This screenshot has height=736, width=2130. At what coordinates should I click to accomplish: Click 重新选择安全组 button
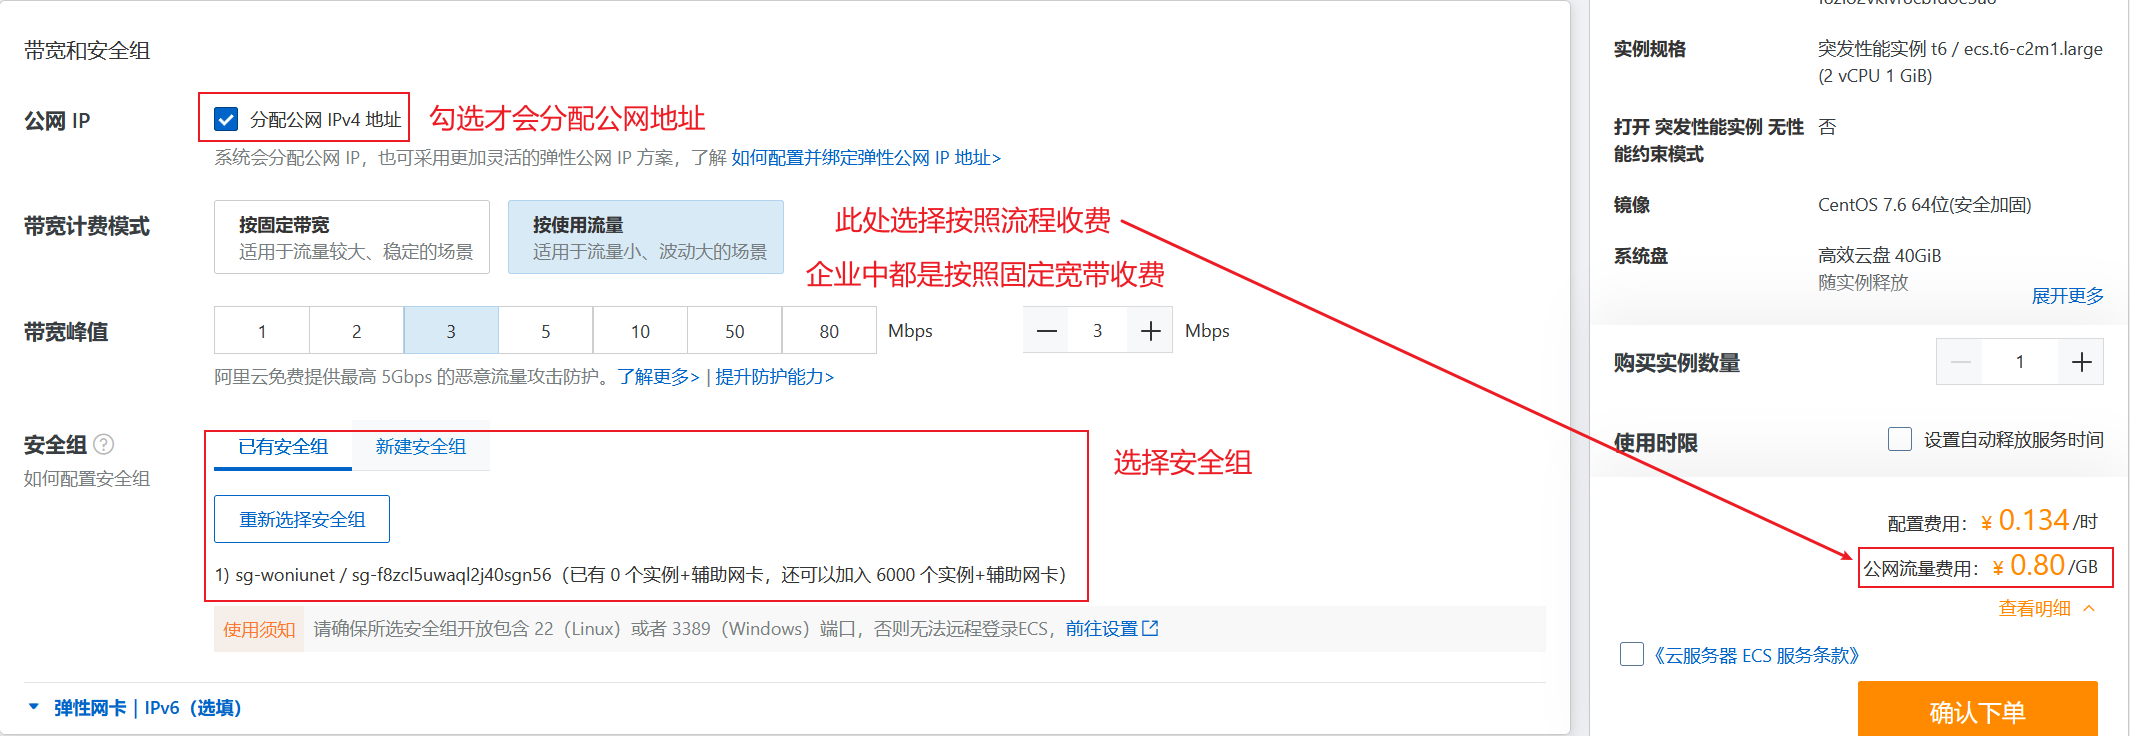[302, 519]
